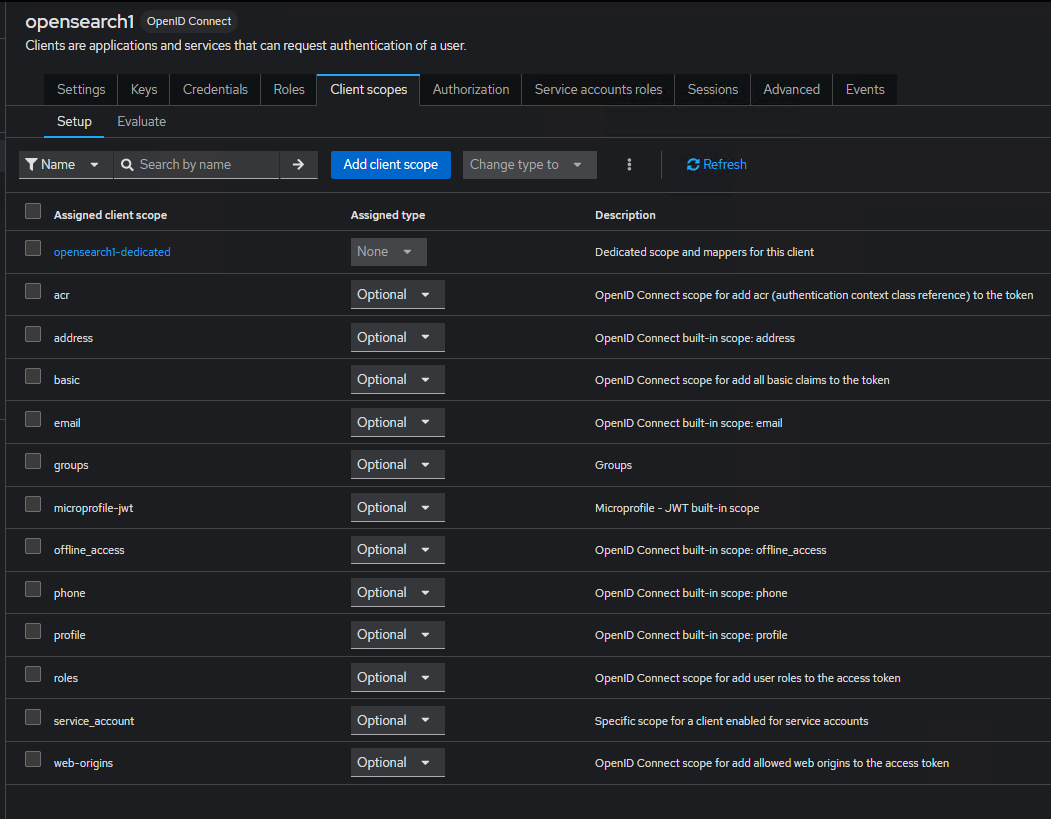Click the Refresh text link
The height and width of the screenshot is (819, 1051).
[725, 164]
